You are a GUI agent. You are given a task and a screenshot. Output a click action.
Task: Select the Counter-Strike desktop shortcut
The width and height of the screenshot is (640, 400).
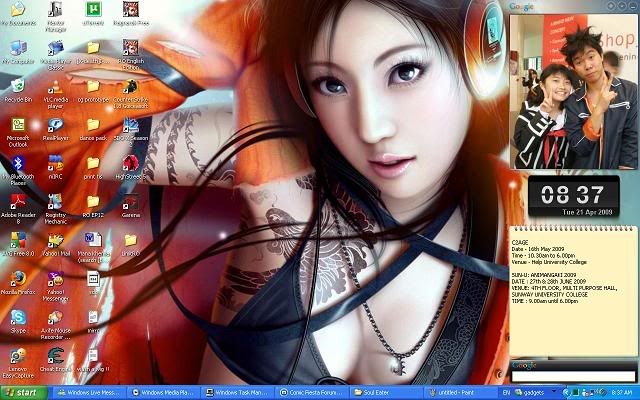coord(131,93)
